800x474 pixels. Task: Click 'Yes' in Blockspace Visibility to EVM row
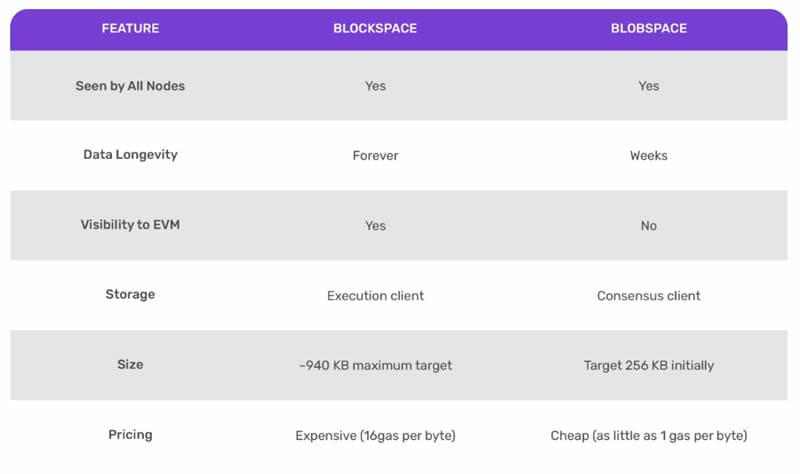[x=375, y=226]
